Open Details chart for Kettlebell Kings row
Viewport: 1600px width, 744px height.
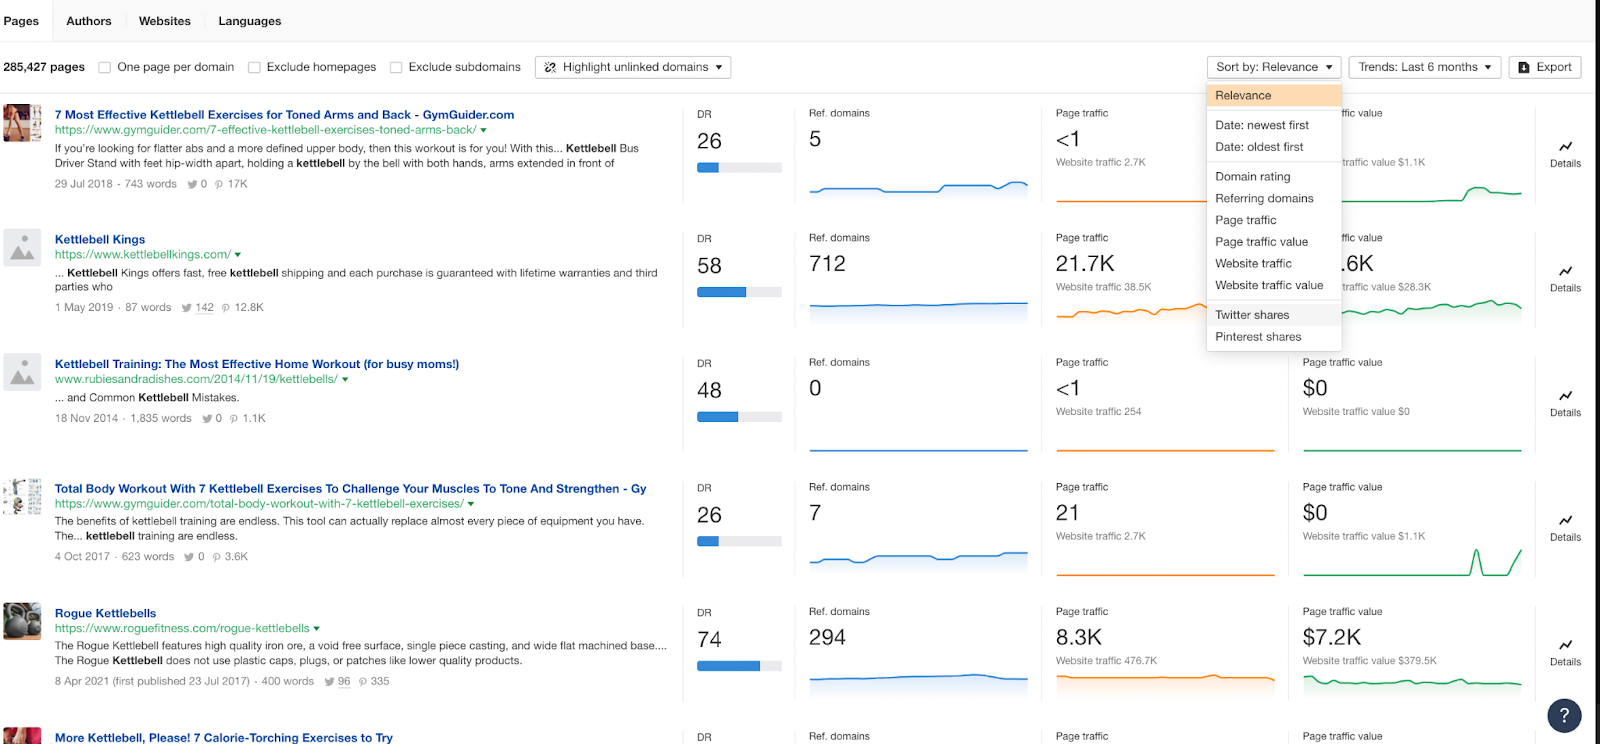[1565, 279]
